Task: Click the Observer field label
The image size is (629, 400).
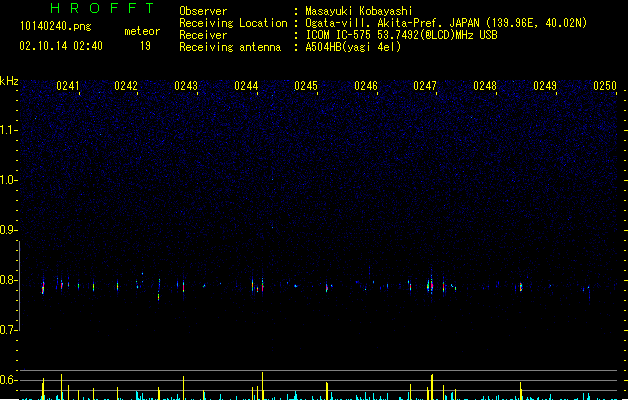Action: (x=203, y=11)
